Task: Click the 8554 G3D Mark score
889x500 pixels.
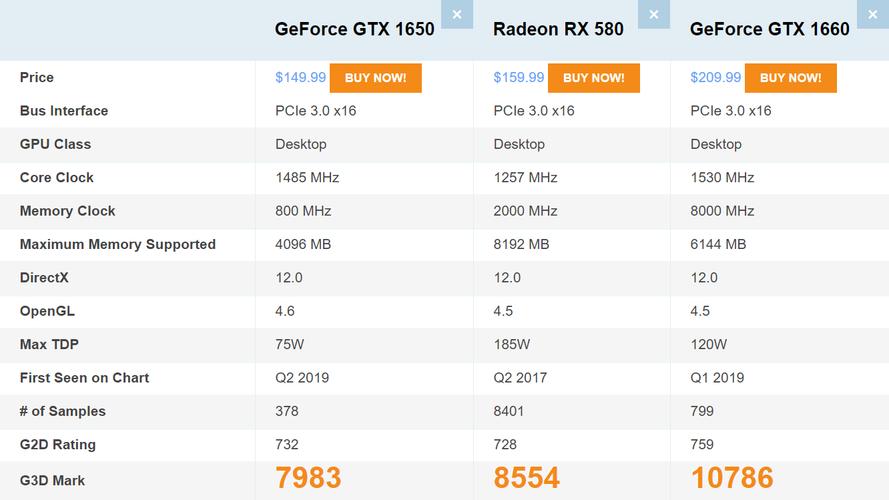Action: click(x=526, y=479)
